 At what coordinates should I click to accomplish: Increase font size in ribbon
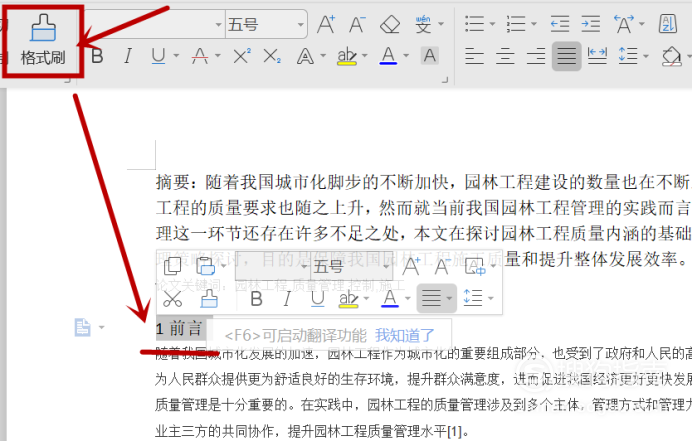click(326, 24)
